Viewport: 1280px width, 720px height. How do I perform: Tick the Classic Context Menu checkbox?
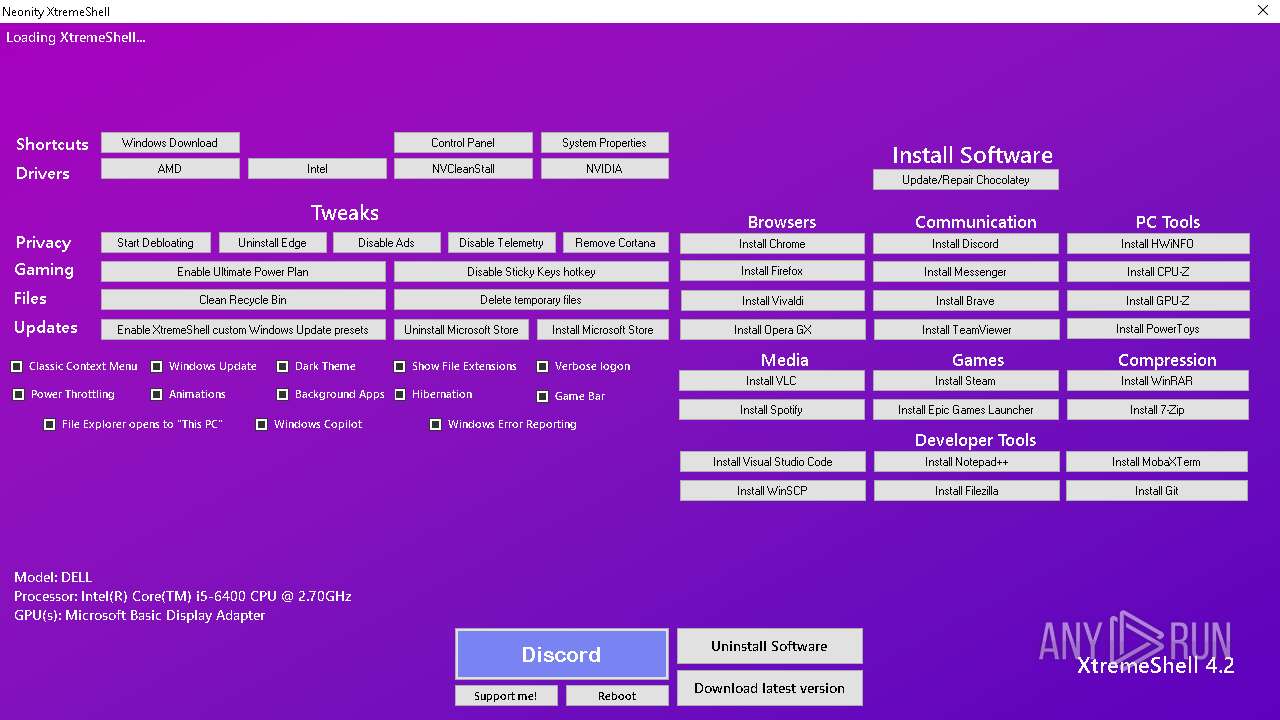[17, 367]
